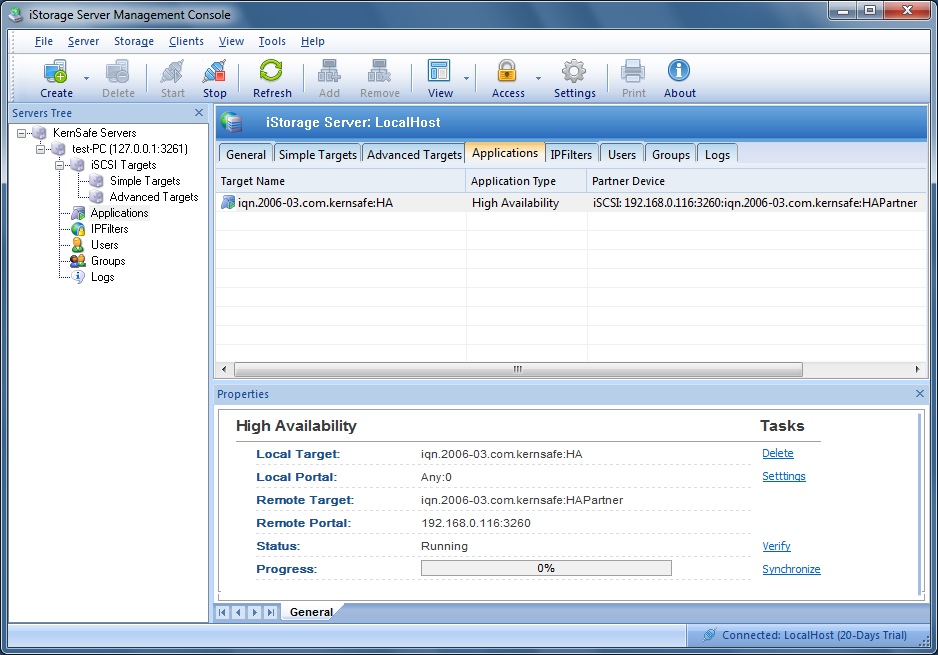Screen dimensions: 938x655
Task: Open Settings from the toolbar gear
Action: [x=574, y=71]
